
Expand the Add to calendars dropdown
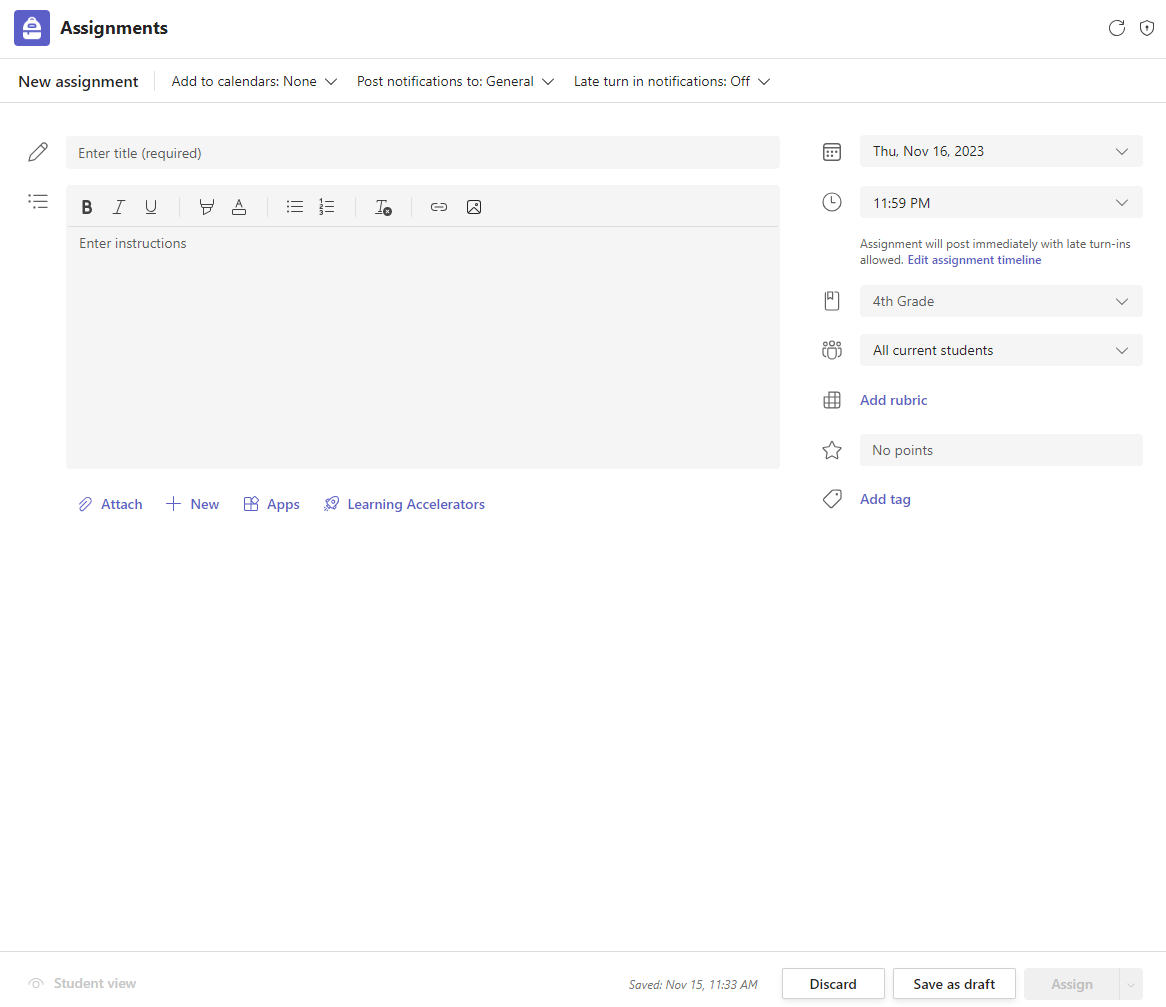pos(254,82)
